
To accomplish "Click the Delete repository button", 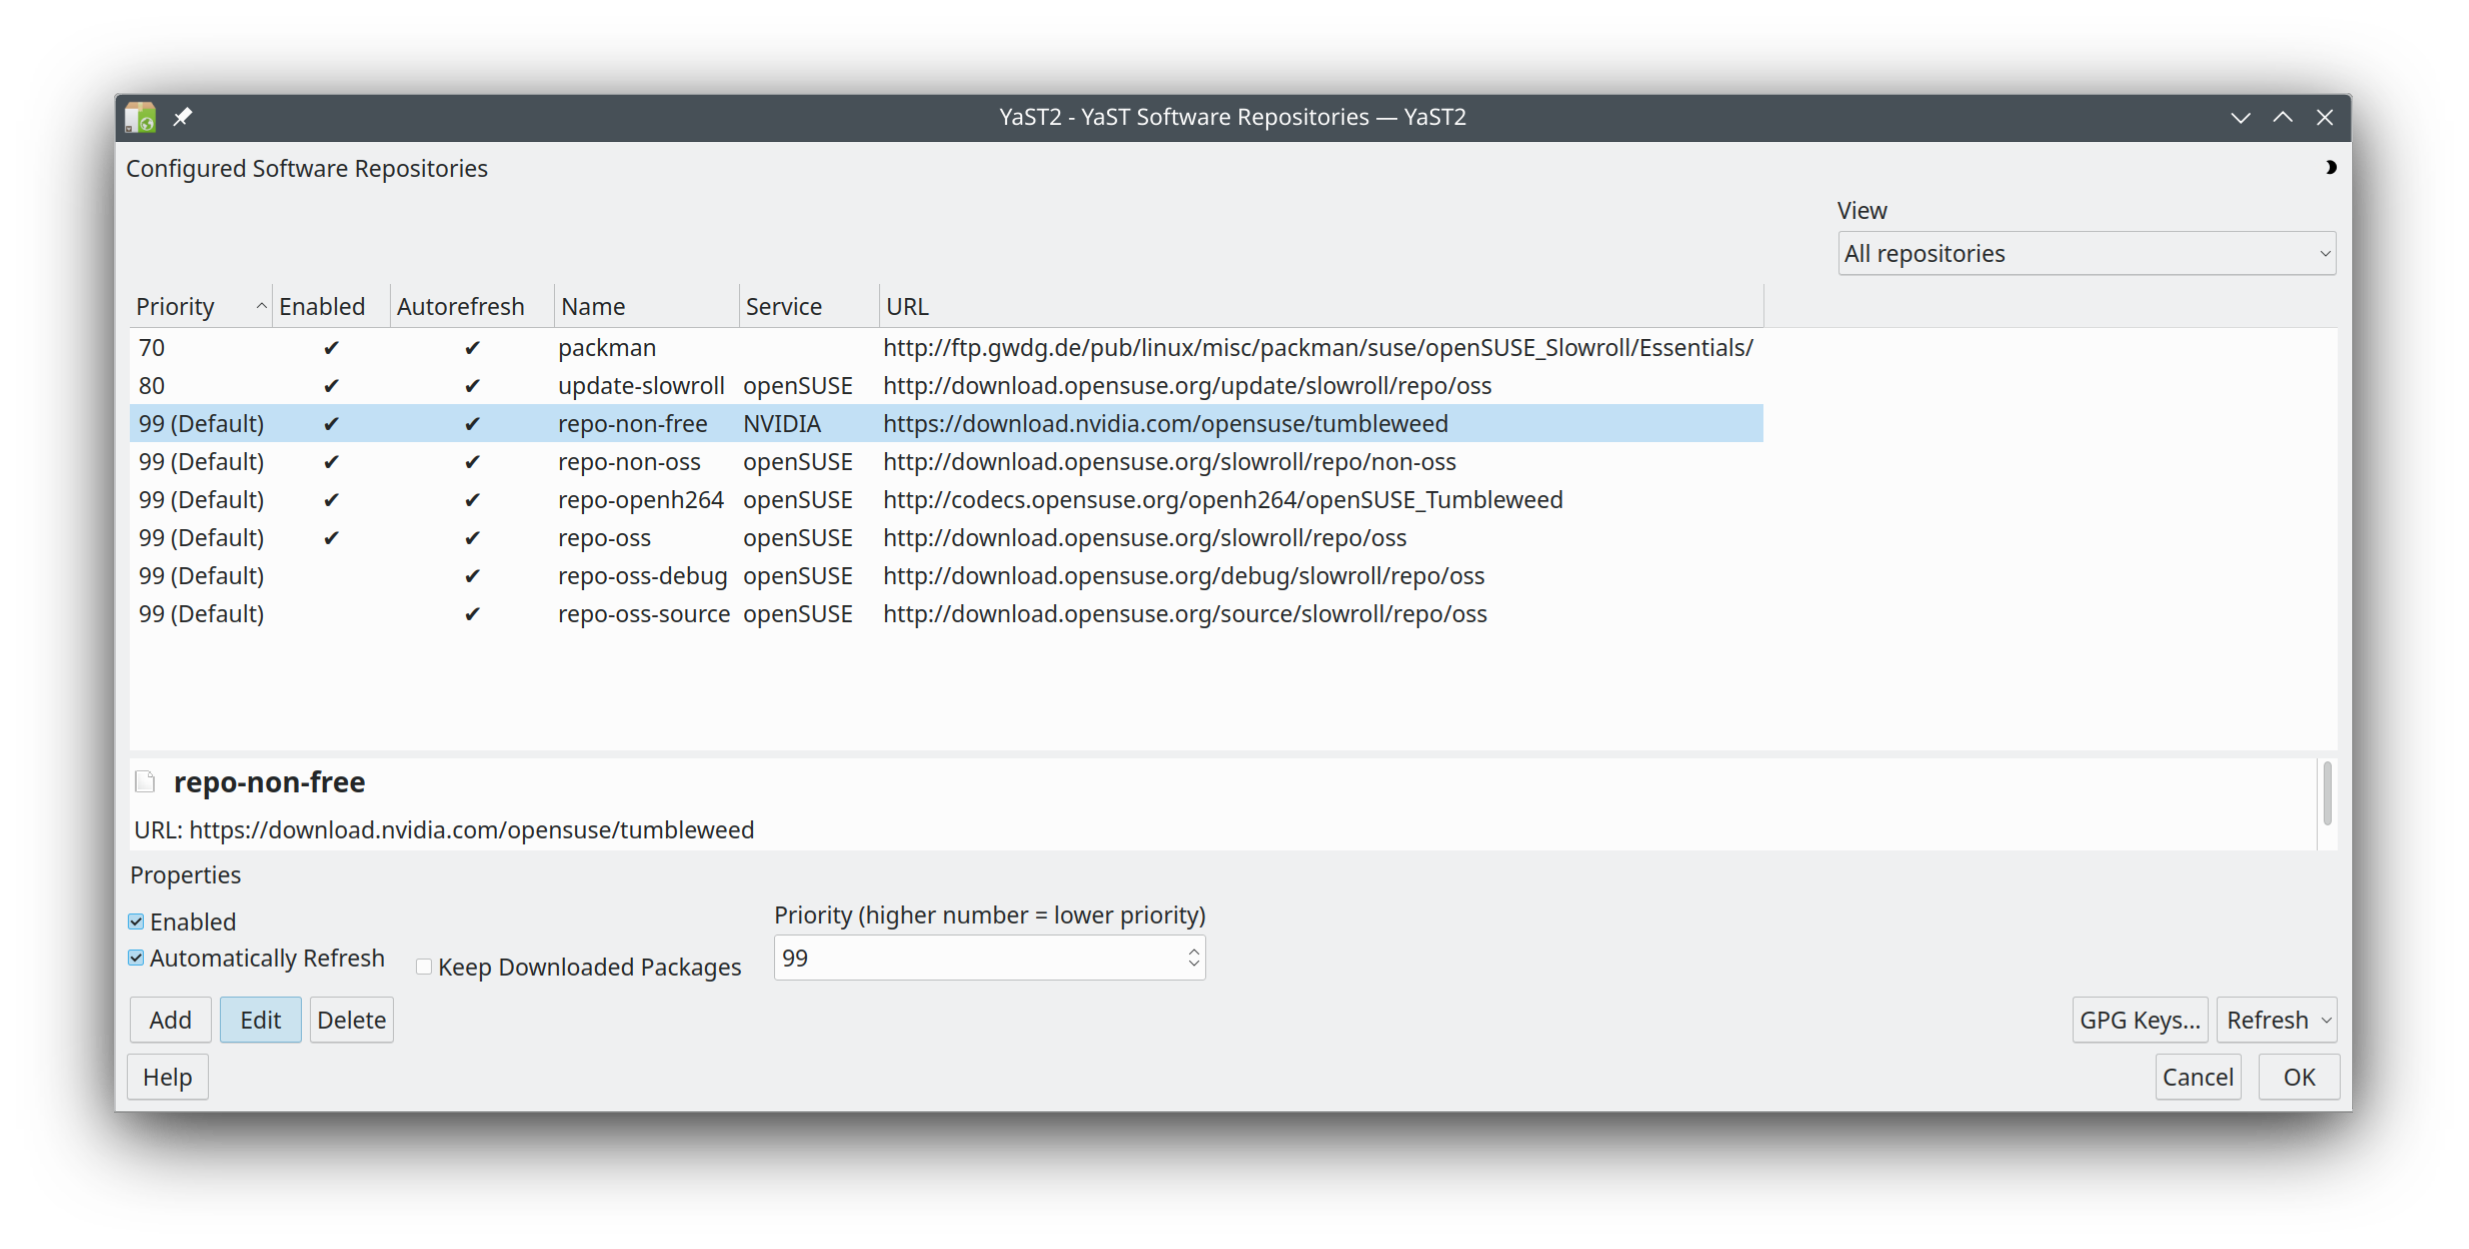I will (351, 1020).
